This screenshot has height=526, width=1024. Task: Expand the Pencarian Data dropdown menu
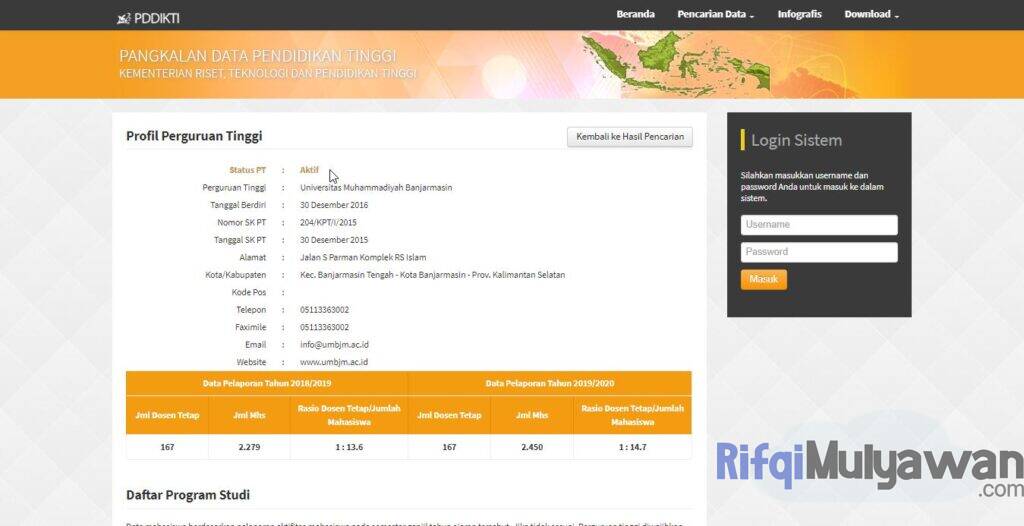(716, 14)
